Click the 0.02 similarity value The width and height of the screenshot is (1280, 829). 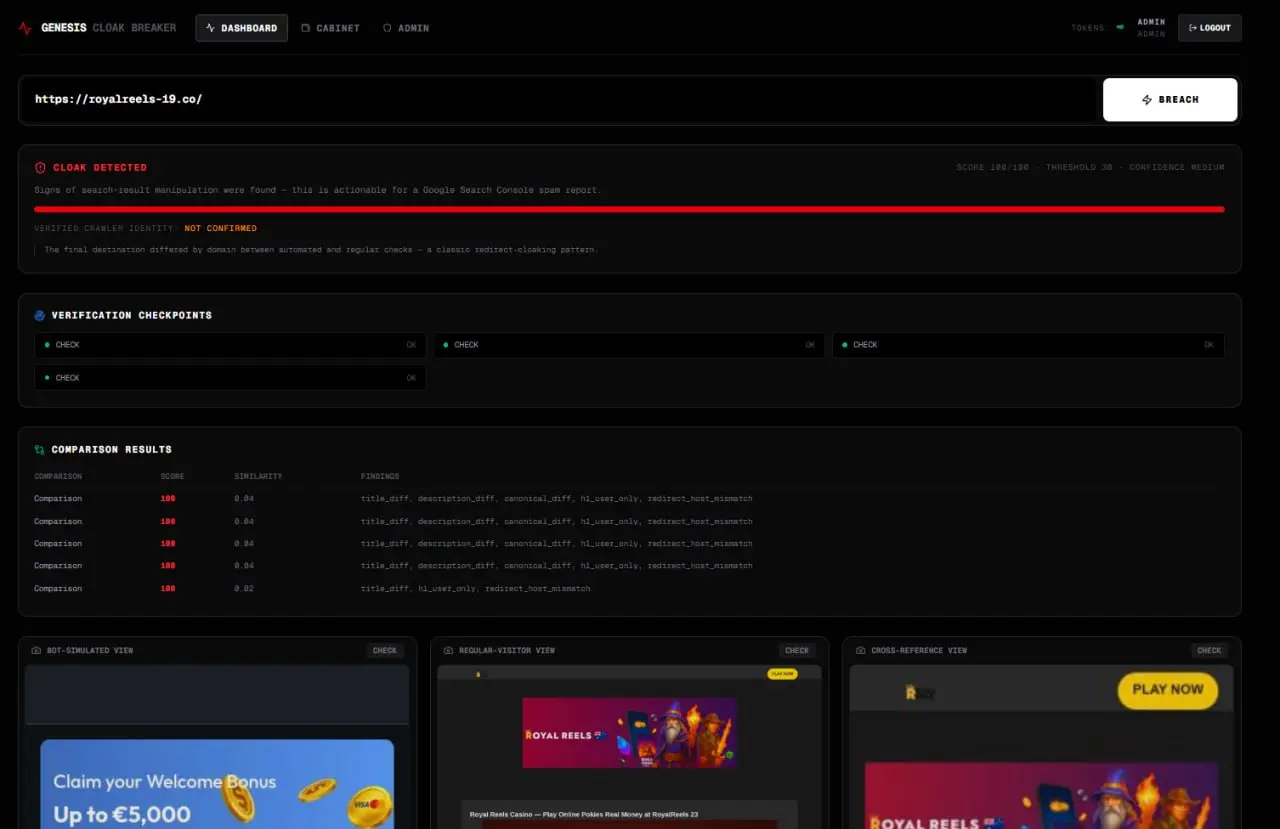pos(244,589)
